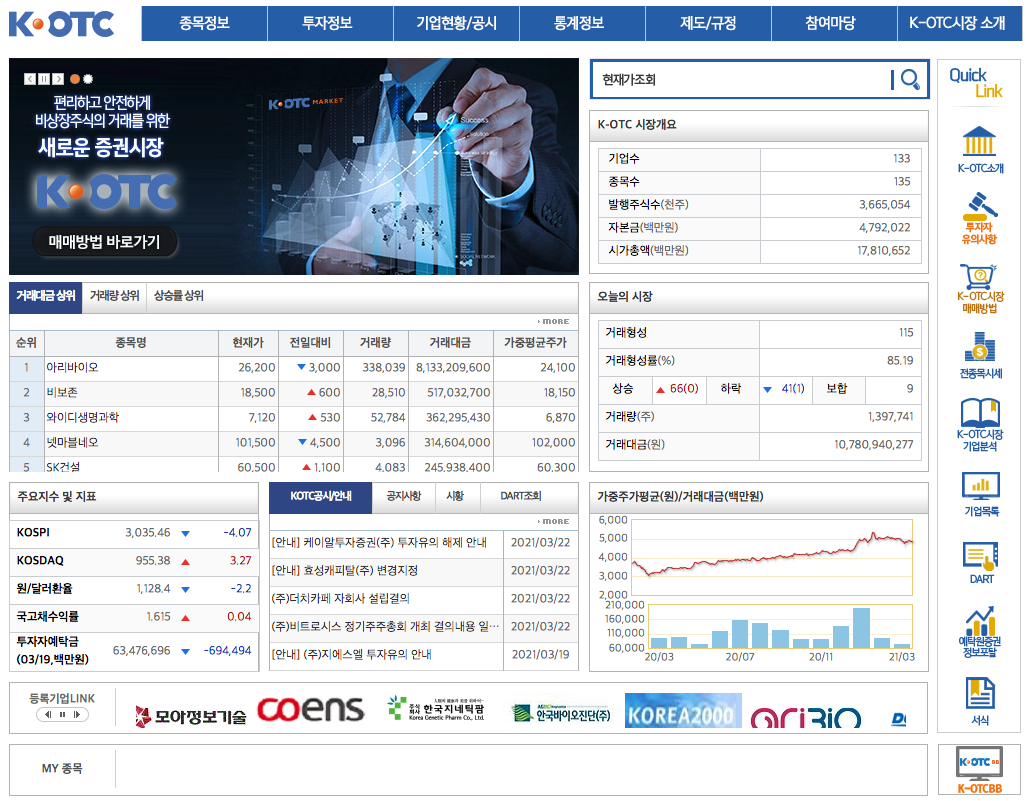Switch to the 상승률 상위 tab

179,296
